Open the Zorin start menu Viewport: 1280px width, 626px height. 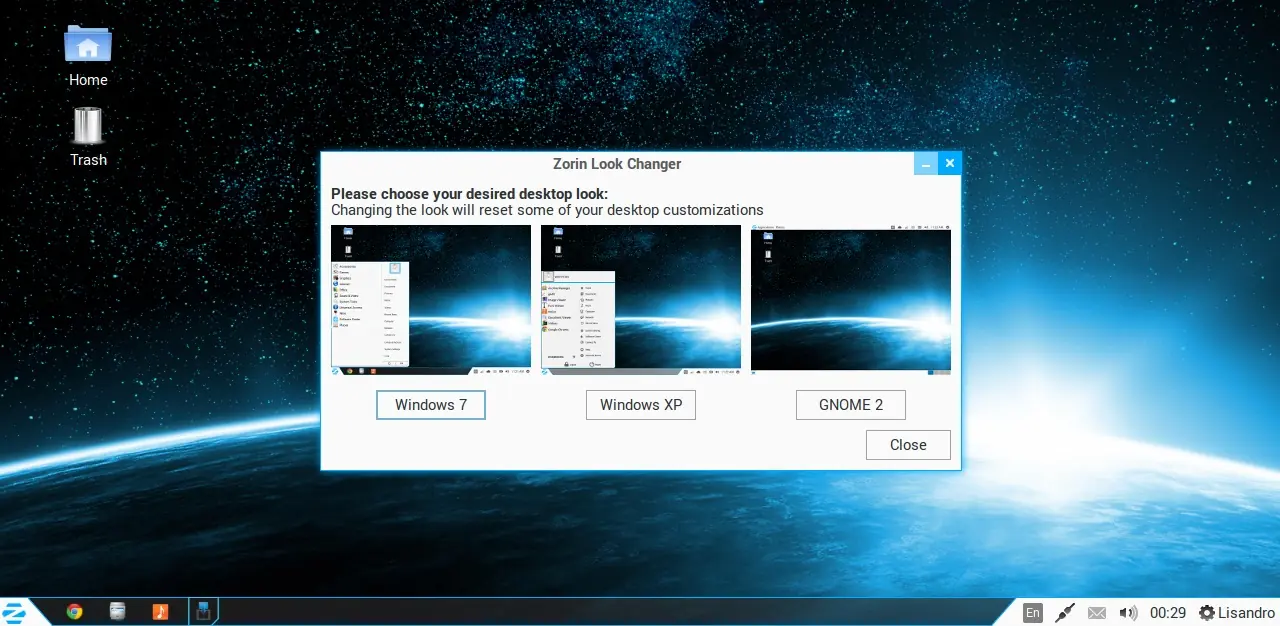tap(14, 612)
